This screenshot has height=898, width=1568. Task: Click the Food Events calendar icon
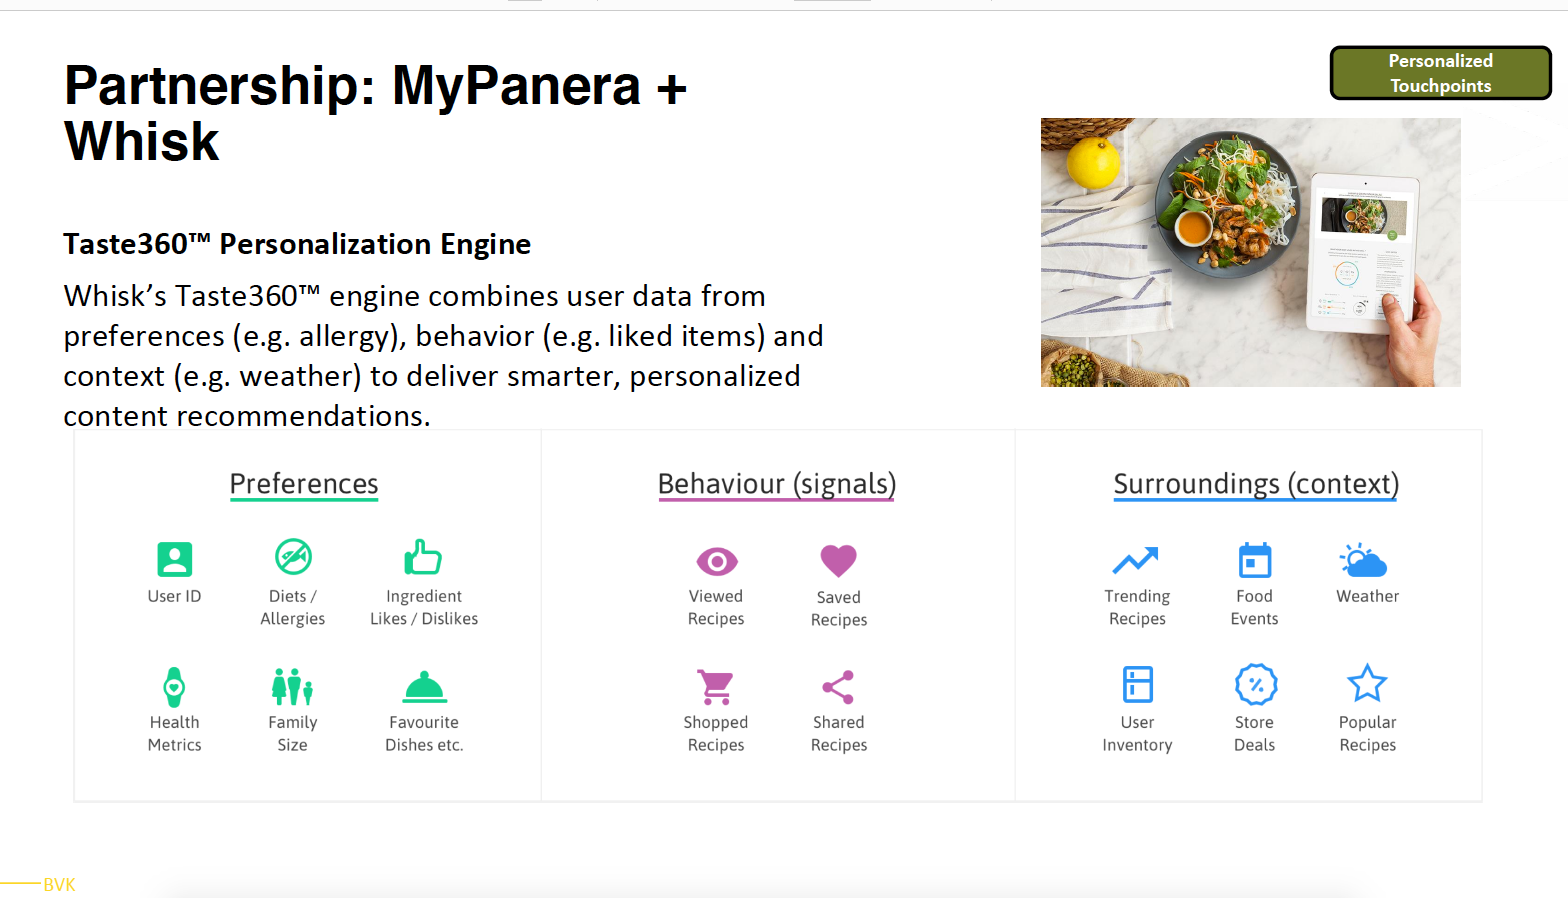pos(1254,561)
